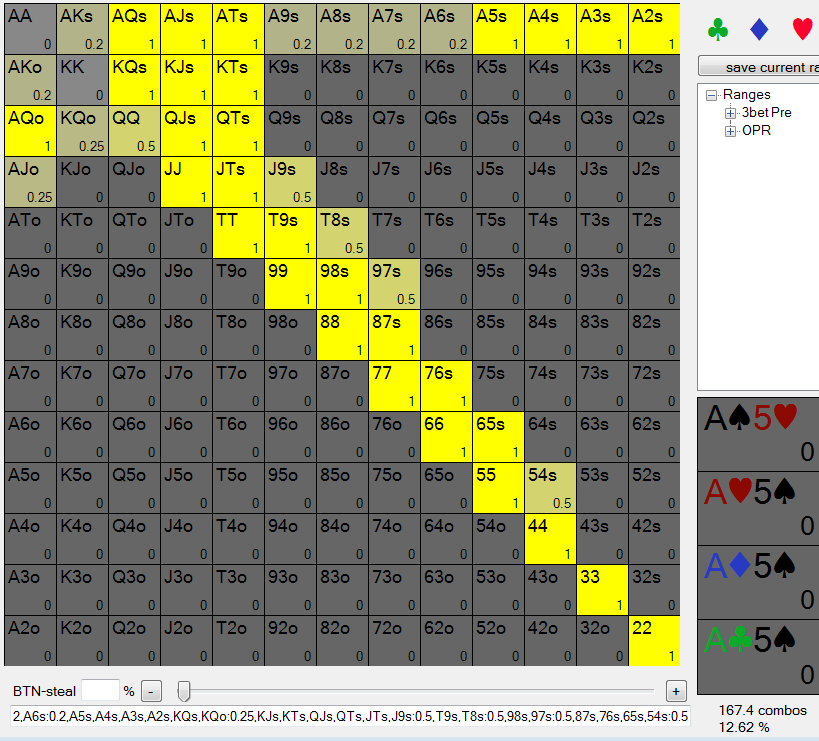Click the JTs hand cell

pos(238,182)
